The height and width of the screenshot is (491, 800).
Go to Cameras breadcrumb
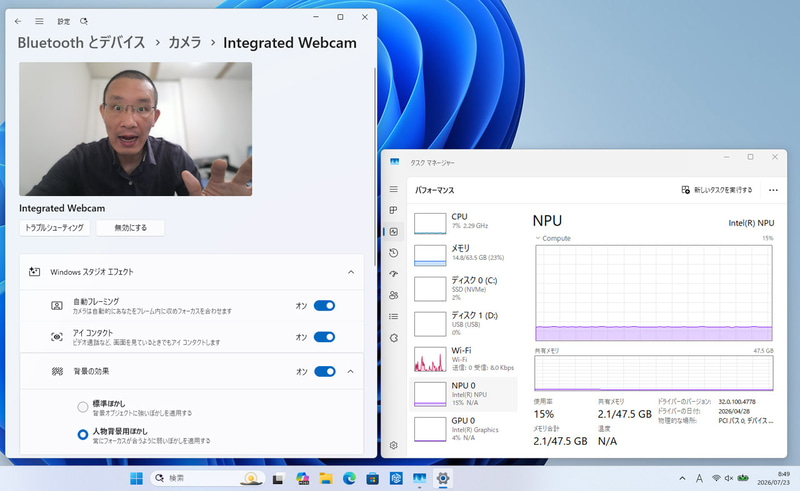click(x=185, y=42)
